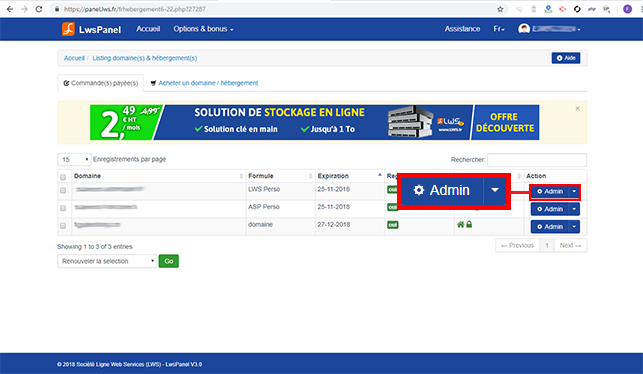The width and height of the screenshot is (643, 374).
Task: Open the user account dropdown arrow
Action: point(579,30)
